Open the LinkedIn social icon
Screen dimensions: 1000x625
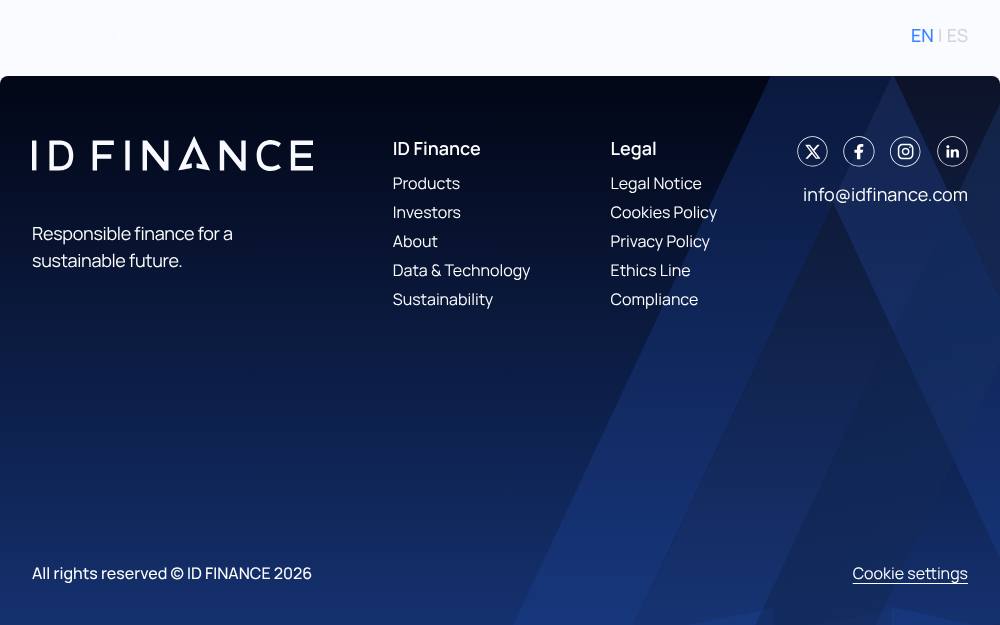click(952, 152)
